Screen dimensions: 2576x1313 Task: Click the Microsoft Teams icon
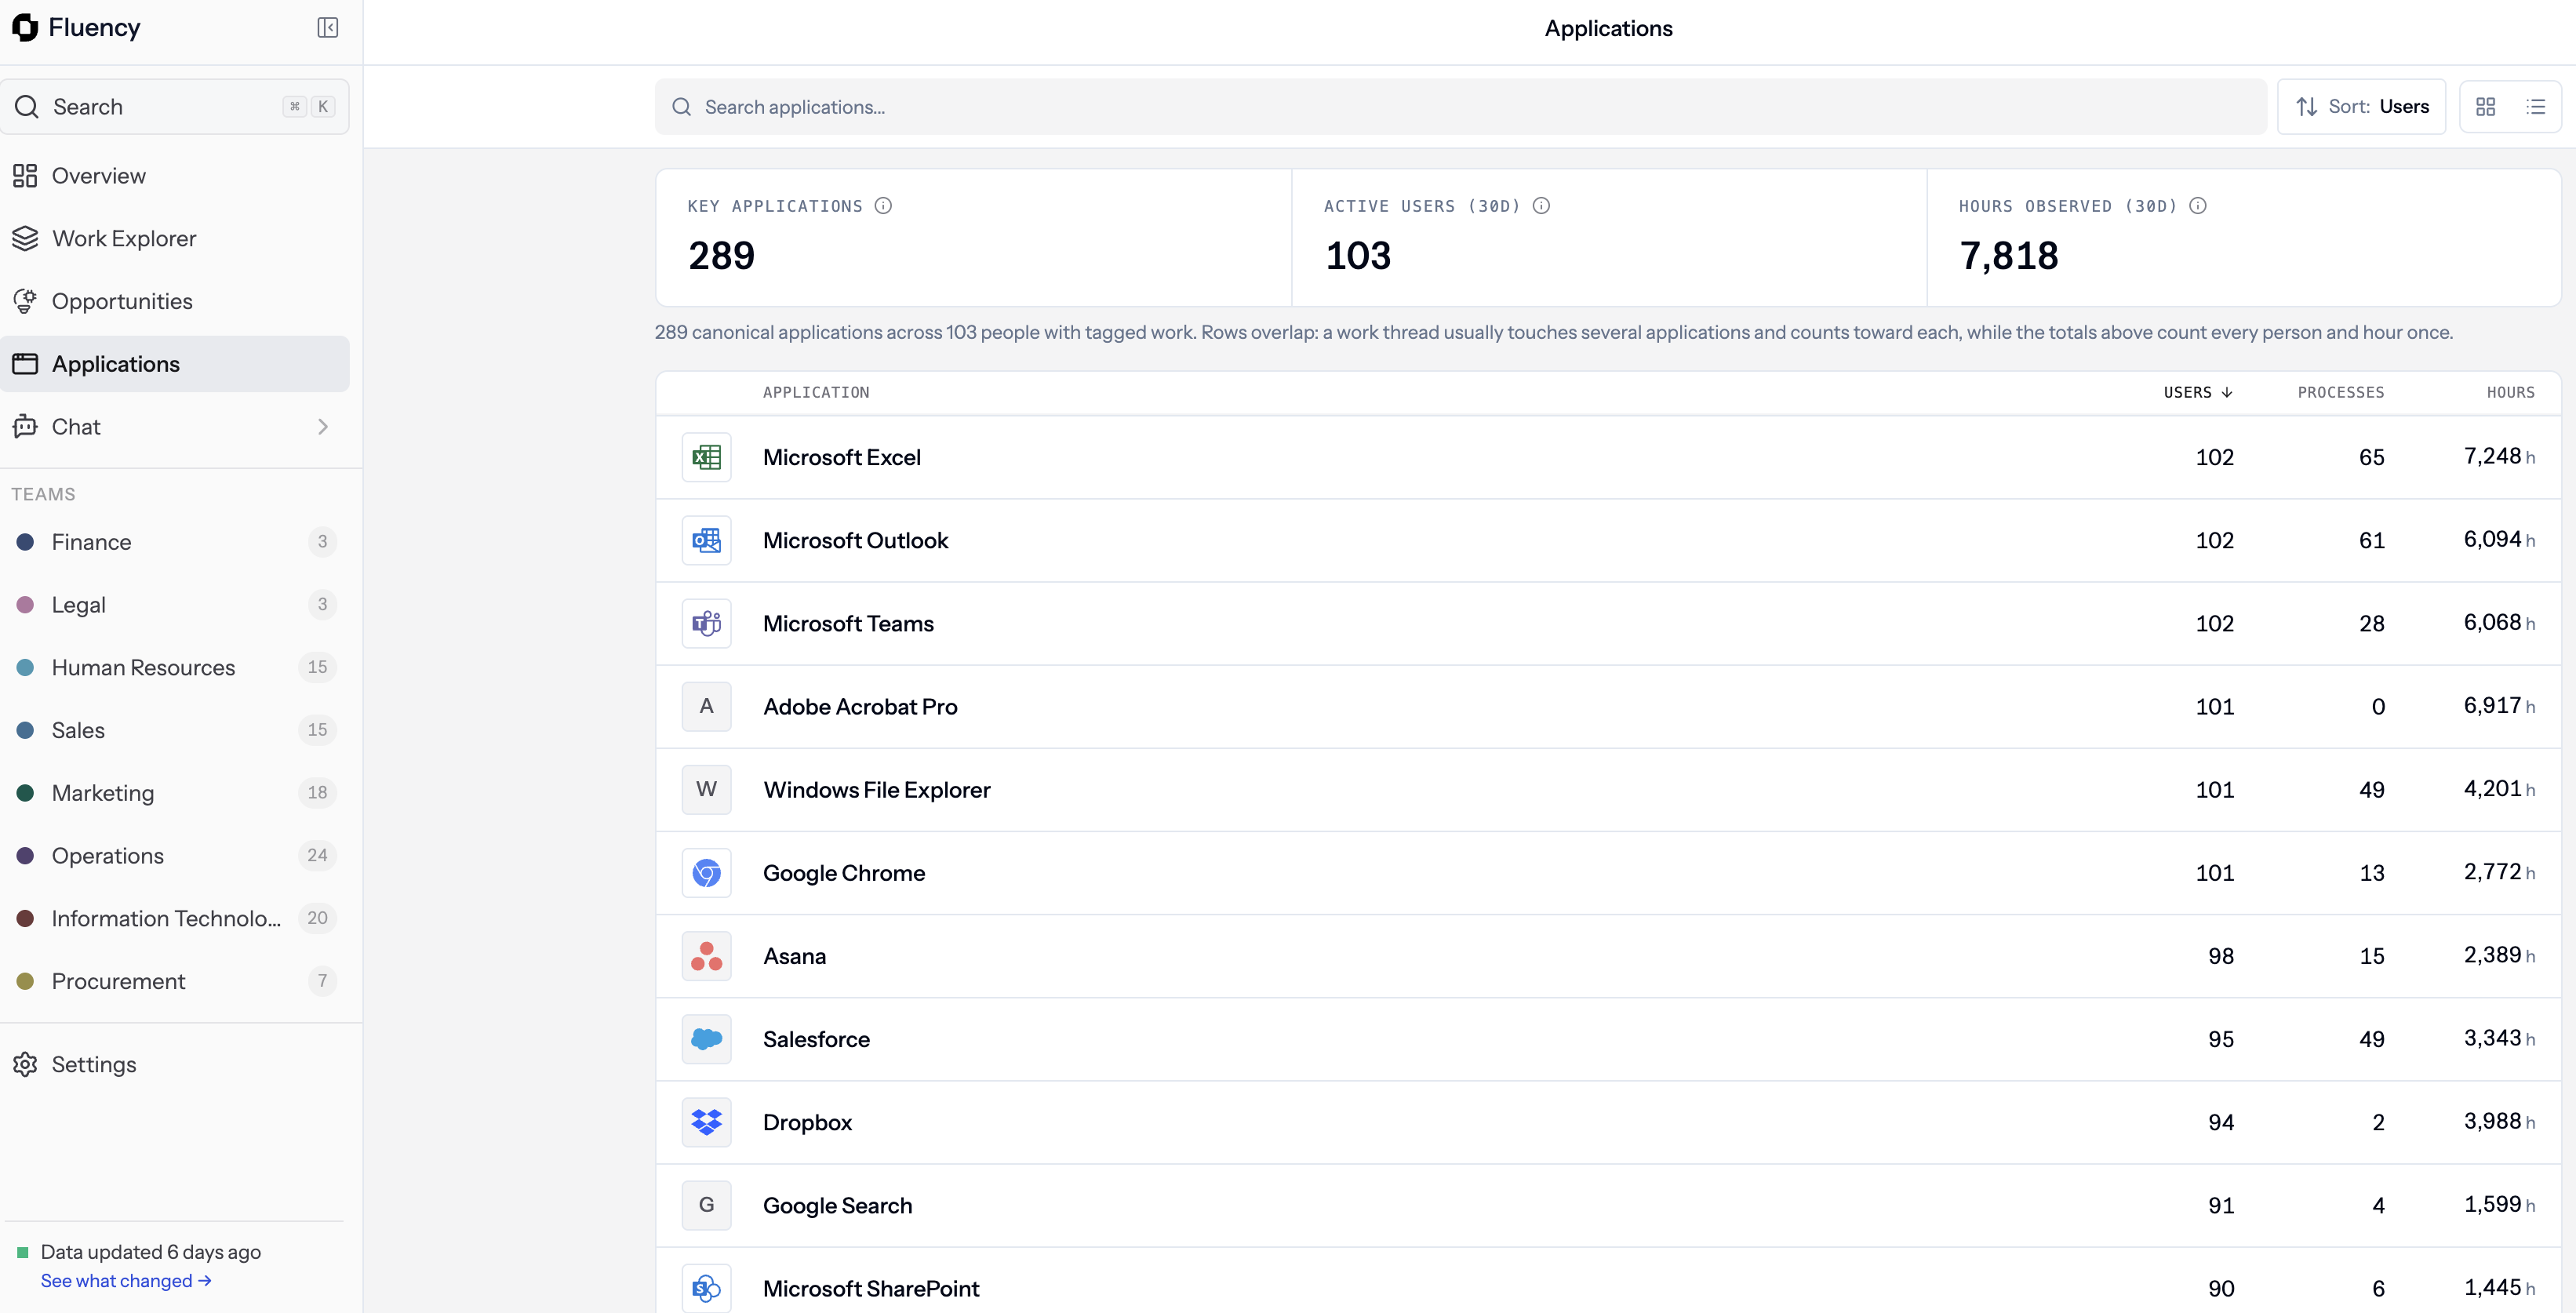click(x=706, y=623)
